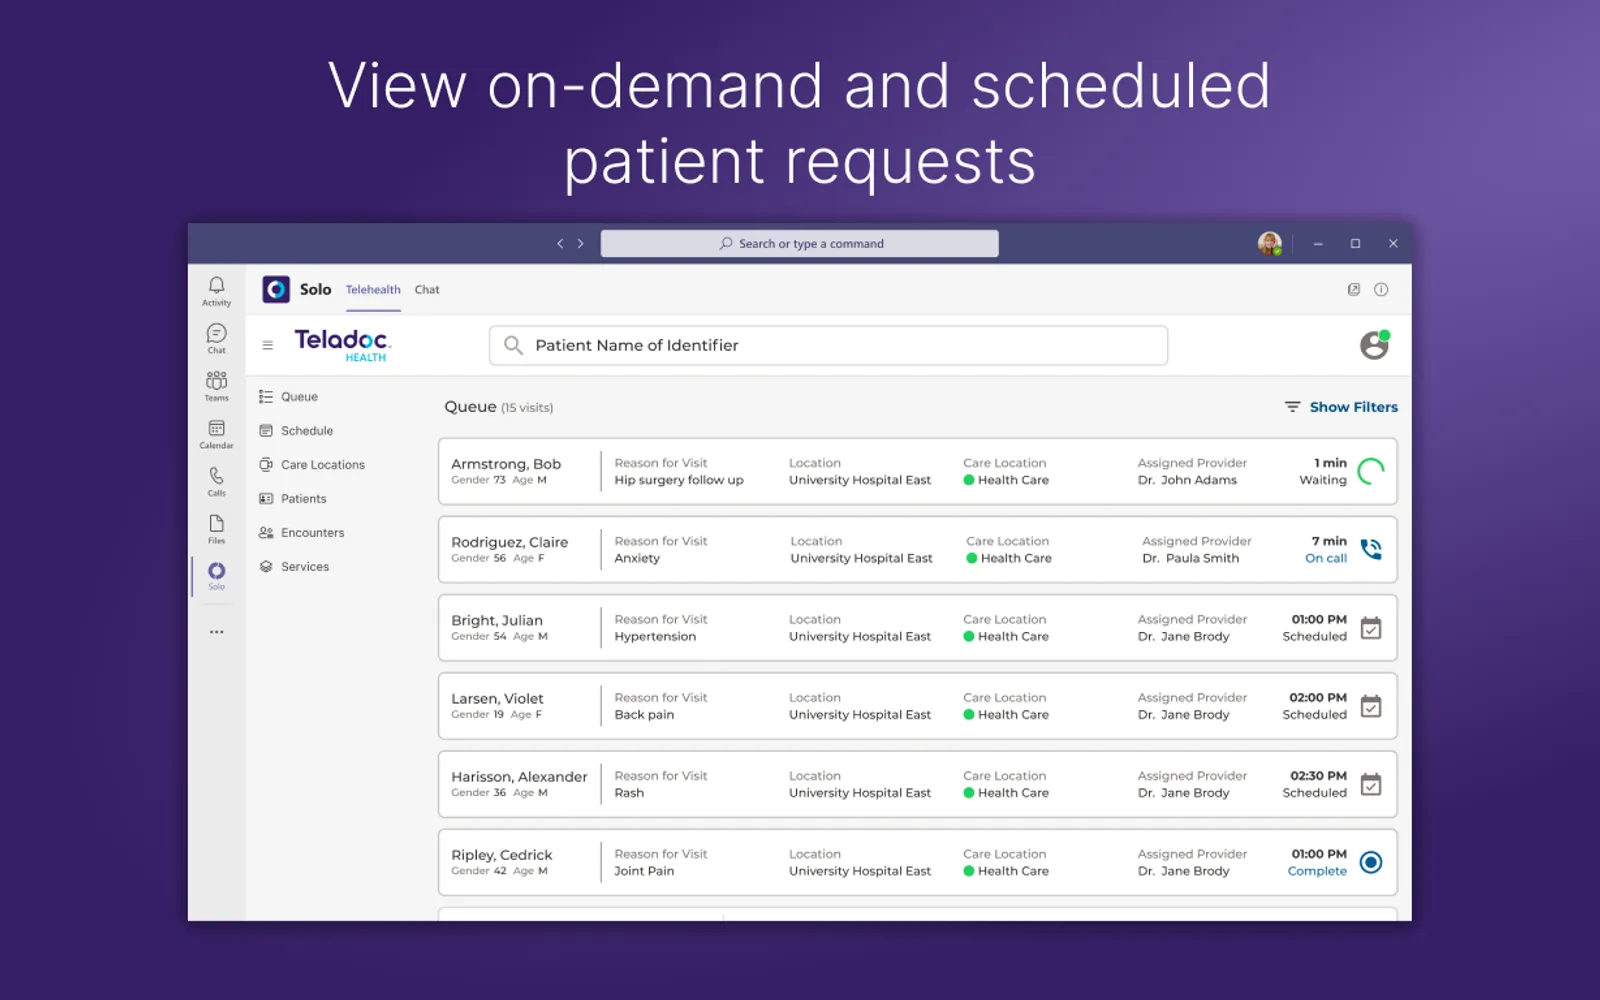Click the calendar icon for Alexander Harisson's visit
1600x1000 pixels.
(1371, 784)
